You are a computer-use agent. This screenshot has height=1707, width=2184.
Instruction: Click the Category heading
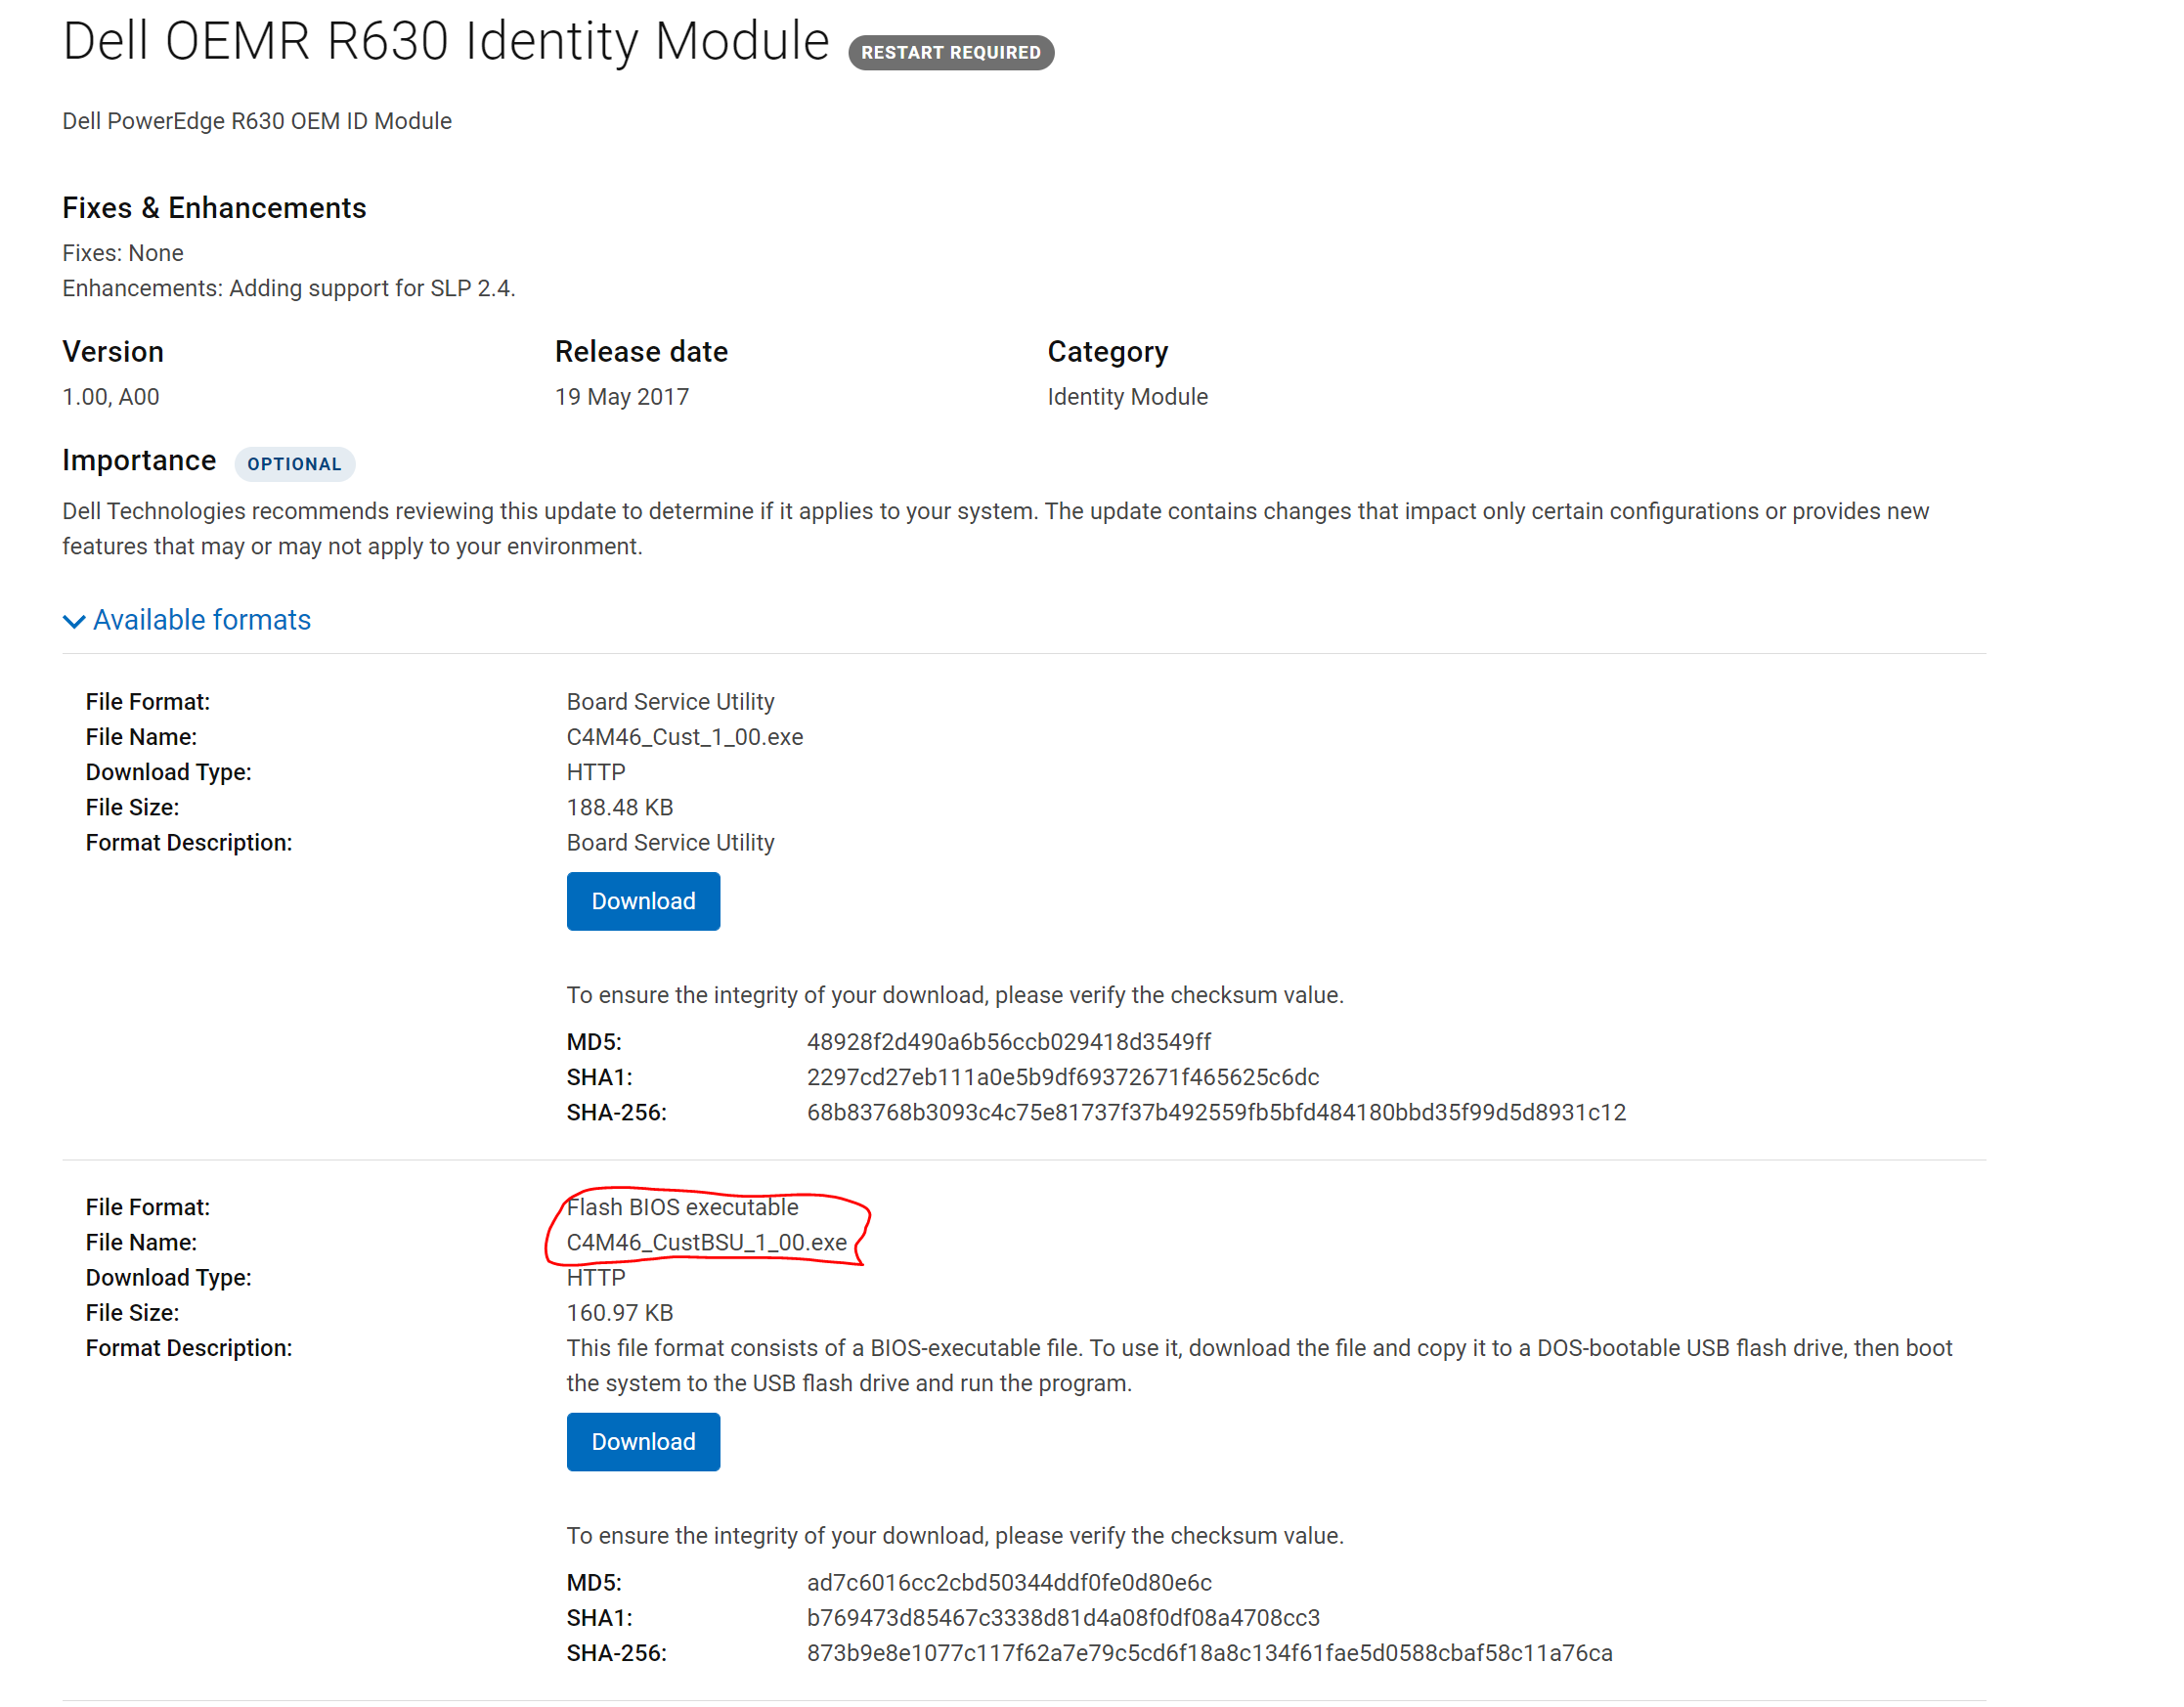tap(1108, 353)
